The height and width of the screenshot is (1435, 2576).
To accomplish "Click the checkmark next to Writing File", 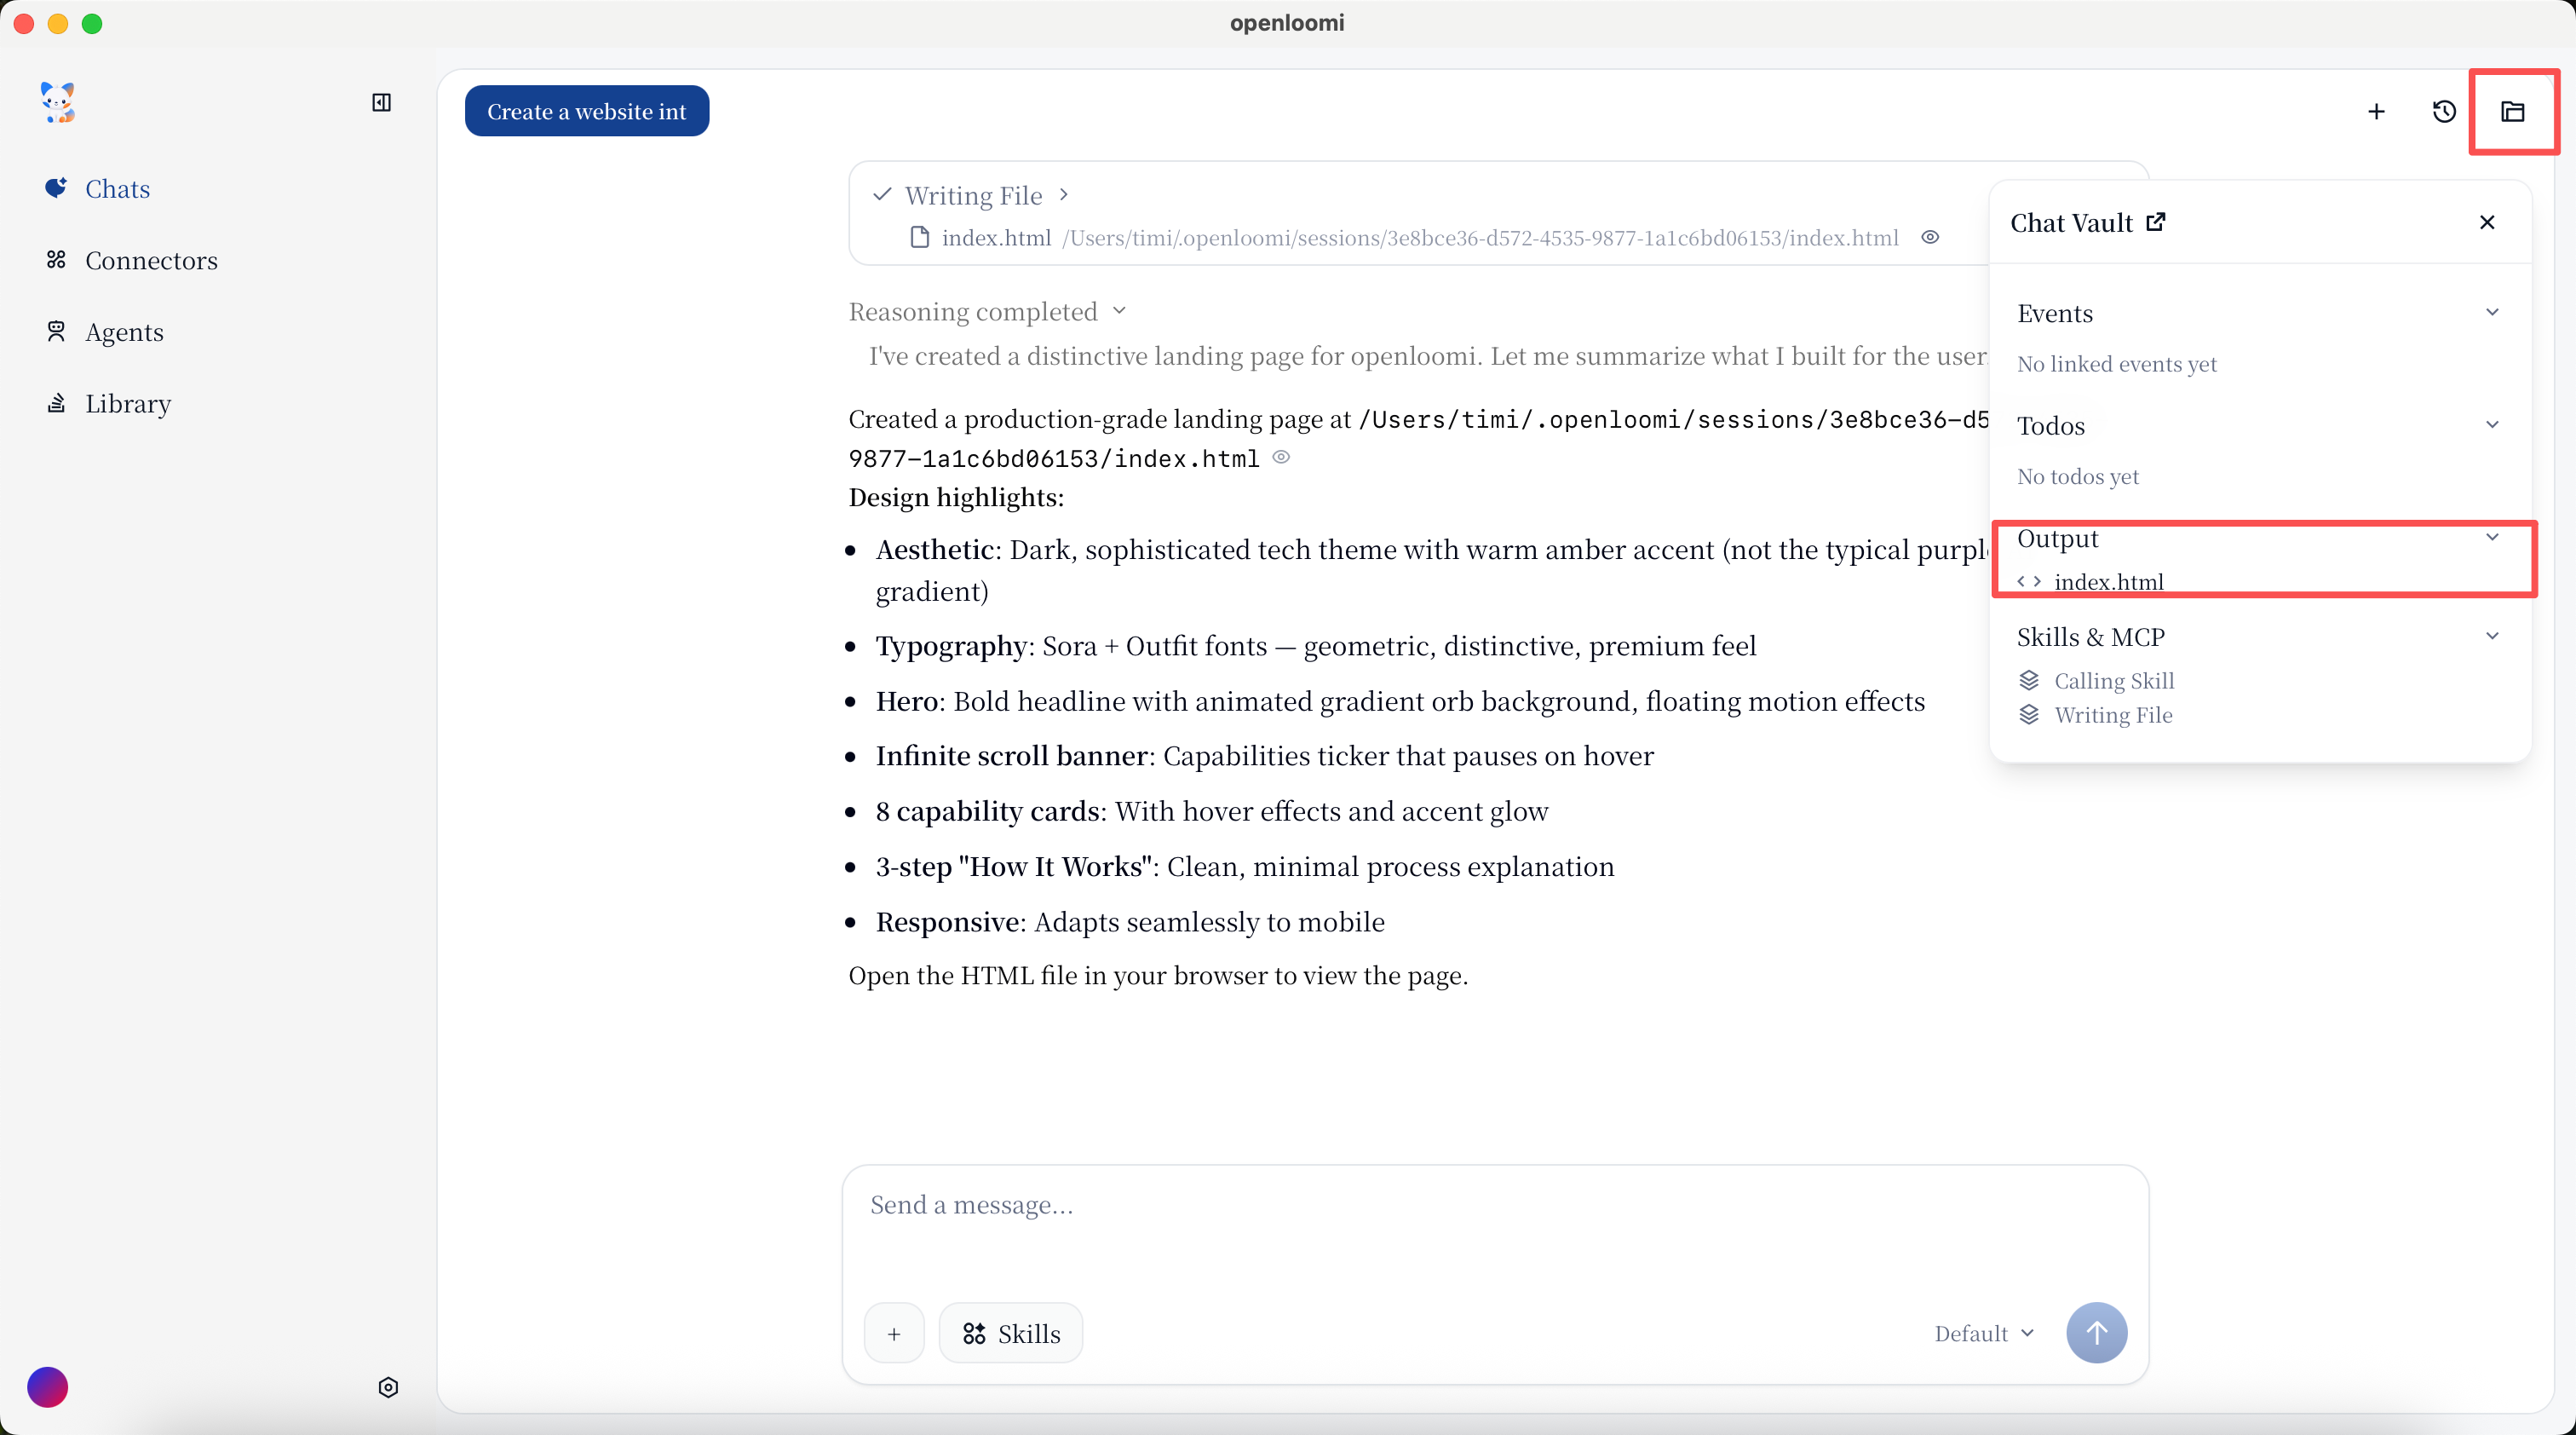I will click(x=881, y=194).
